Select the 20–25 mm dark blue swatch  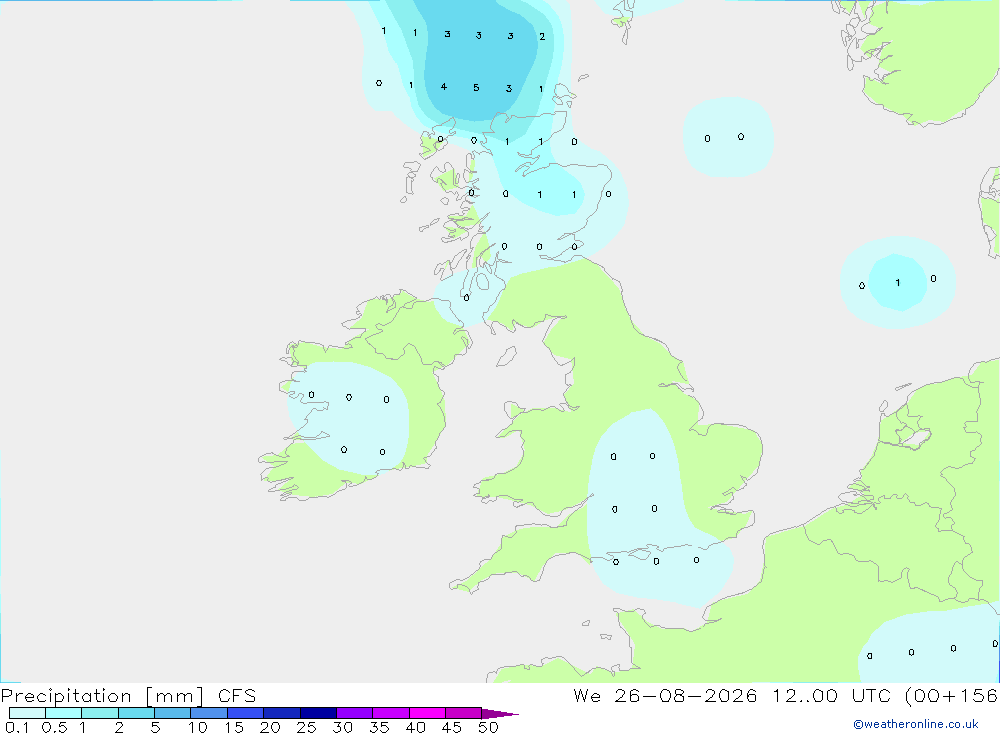coord(282,713)
